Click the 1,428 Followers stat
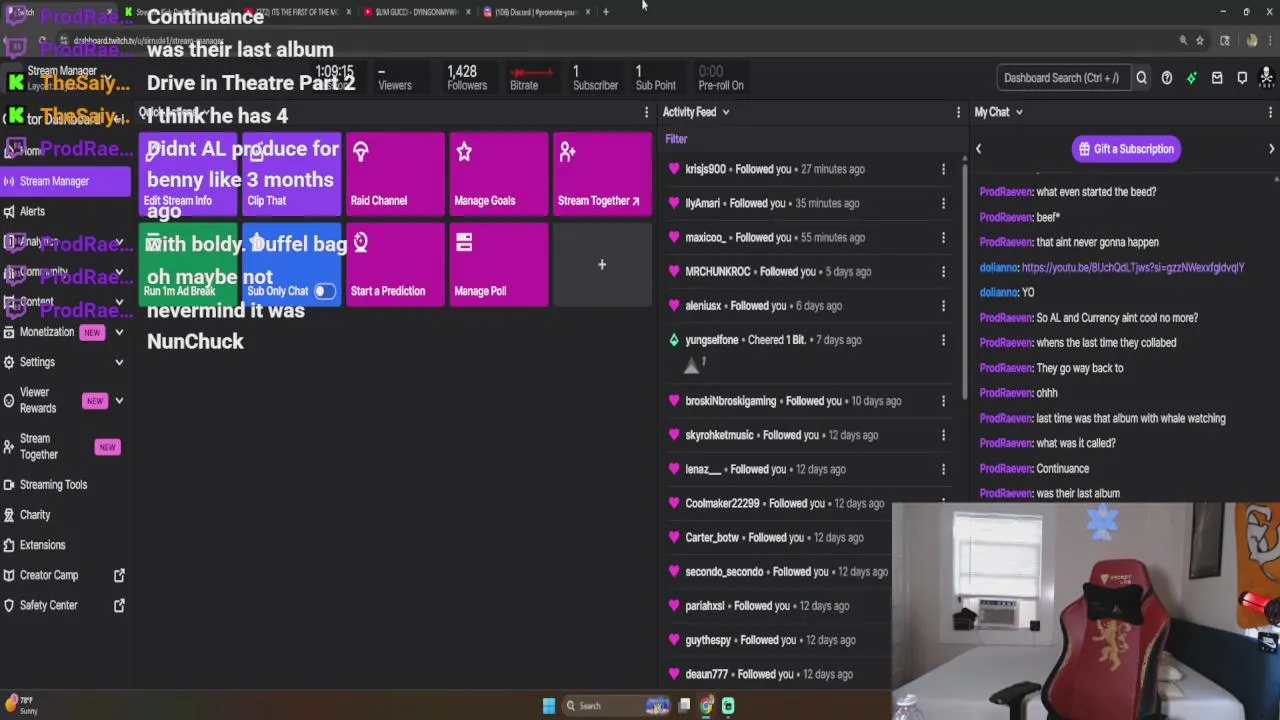The height and width of the screenshot is (720, 1280). coord(467,78)
